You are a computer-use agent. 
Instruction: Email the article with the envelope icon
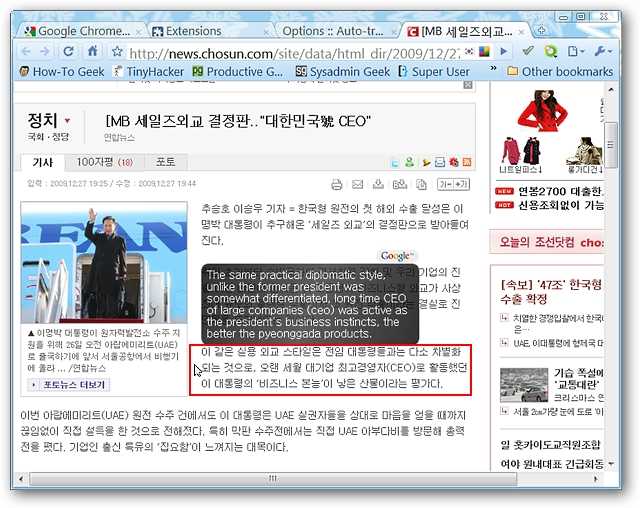point(358,184)
